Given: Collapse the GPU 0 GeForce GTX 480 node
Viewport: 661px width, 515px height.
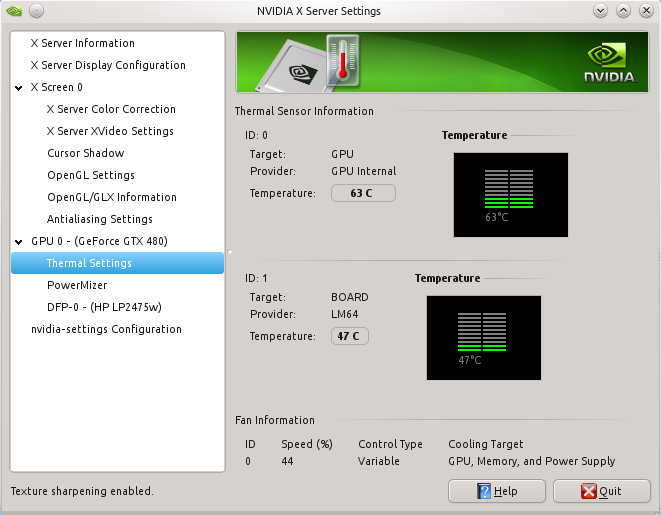Looking at the screenshot, I should point(19,241).
